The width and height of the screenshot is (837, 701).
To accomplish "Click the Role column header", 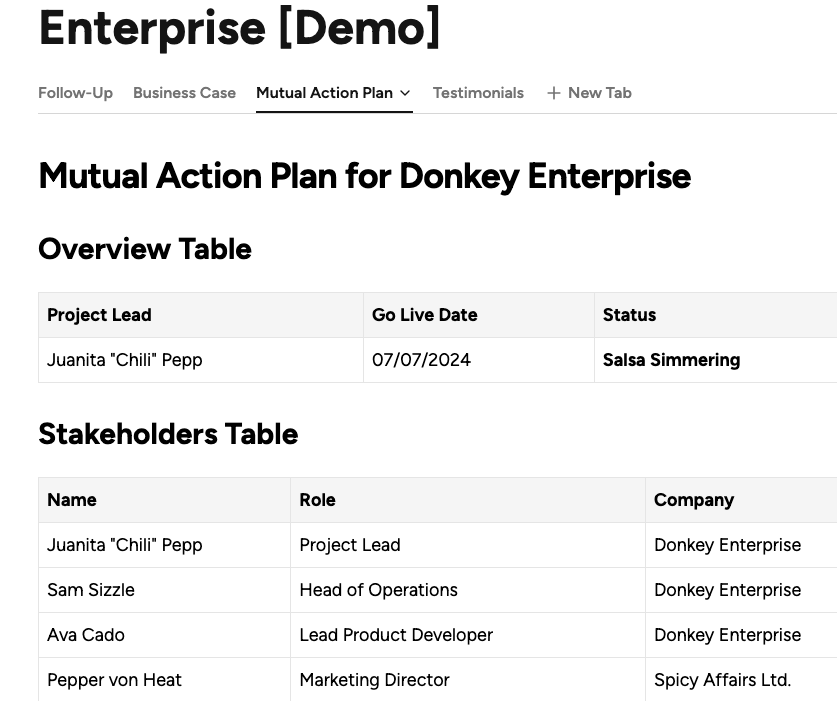I will (x=317, y=500).
